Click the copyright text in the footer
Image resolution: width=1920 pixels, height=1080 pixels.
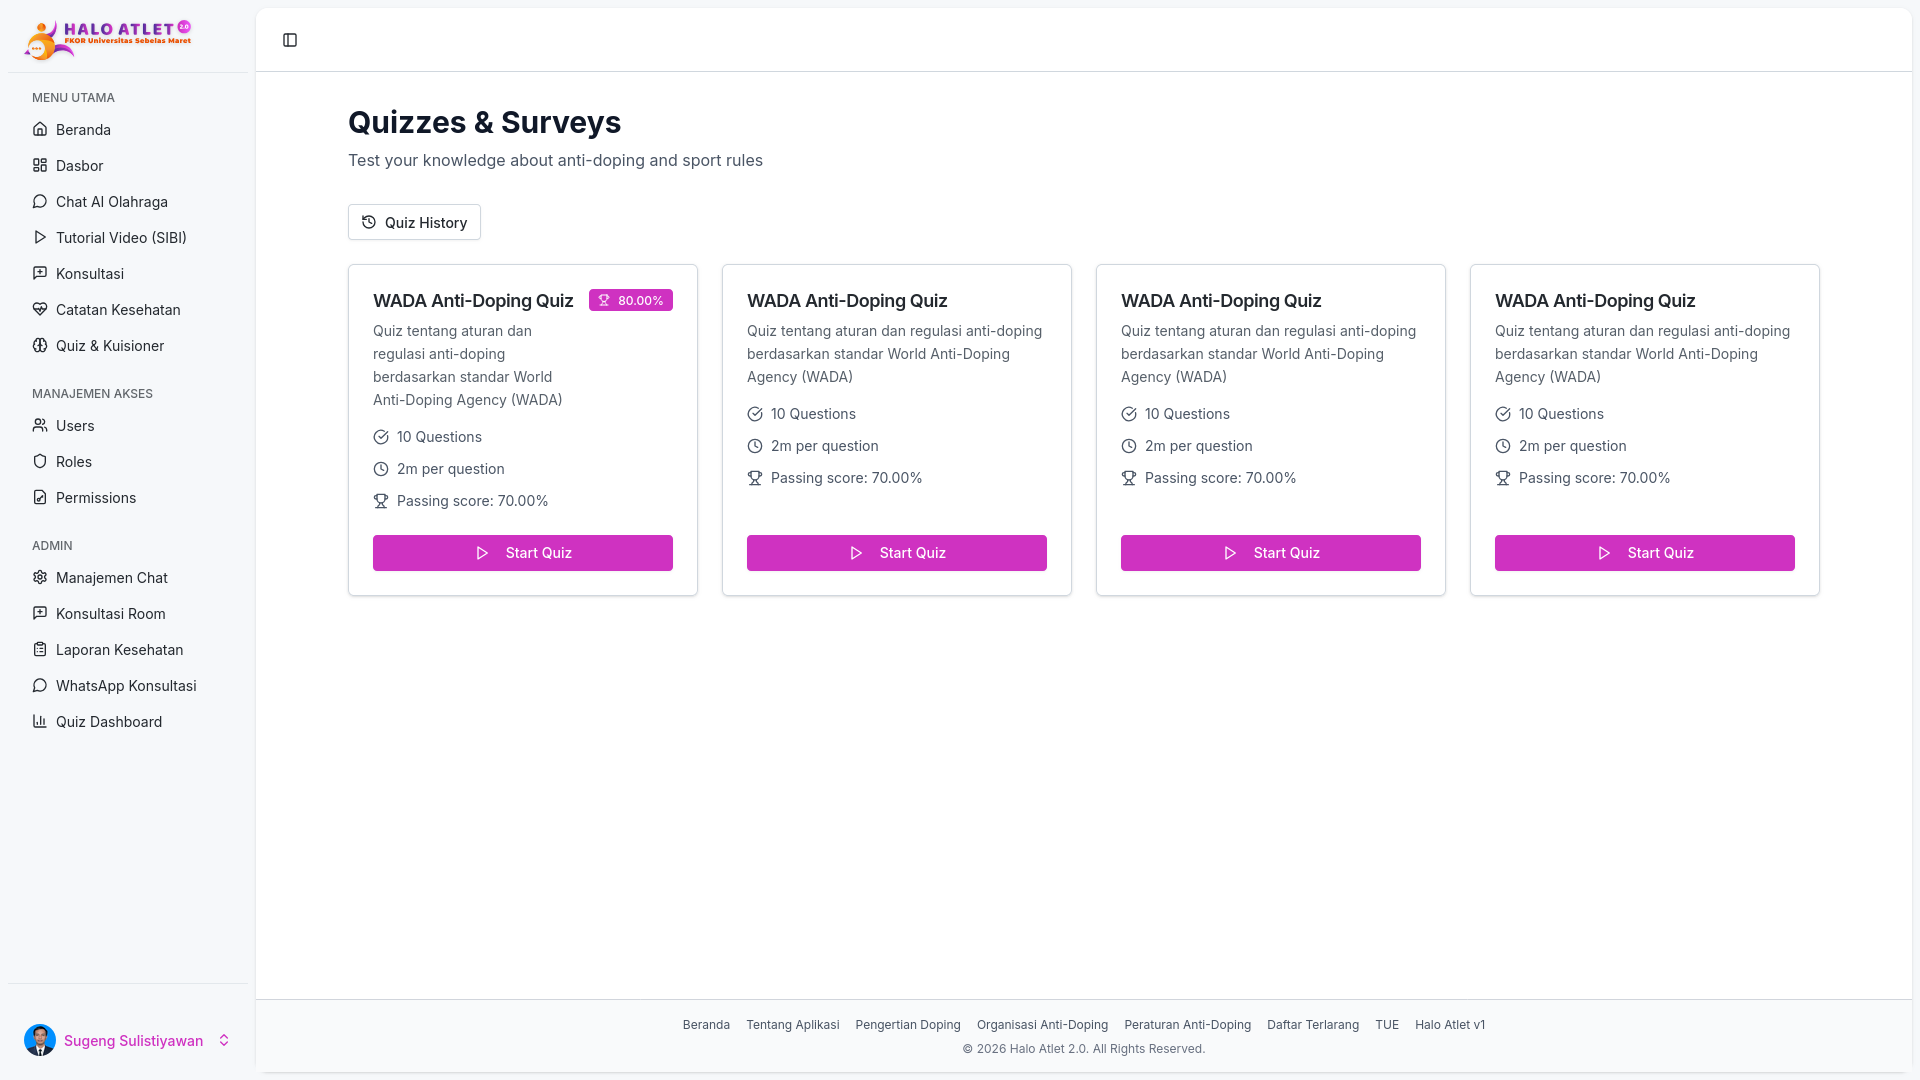[1084, 1048]
